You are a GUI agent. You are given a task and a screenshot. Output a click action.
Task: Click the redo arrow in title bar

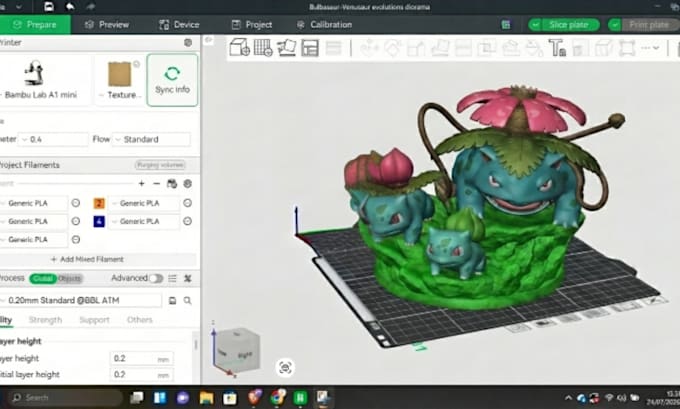point(90,7)
